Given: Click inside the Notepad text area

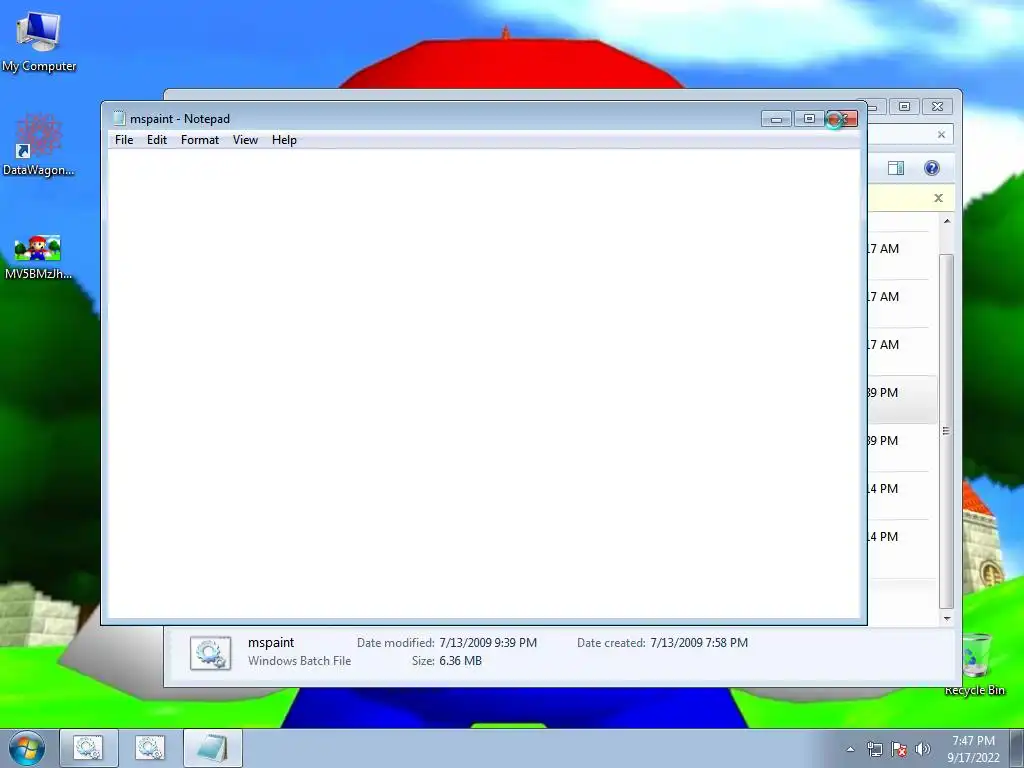Looking at the screenshot, I should point(484,383).
